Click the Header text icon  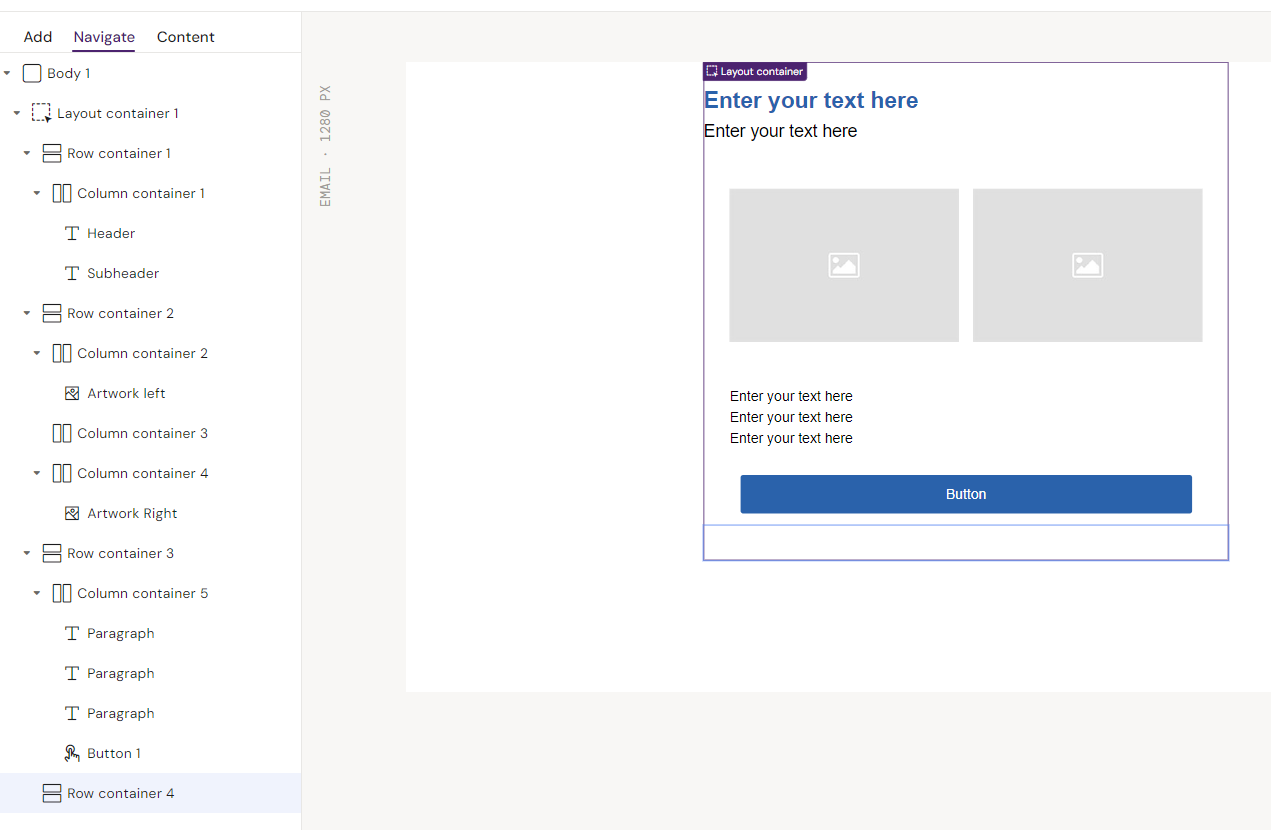[x=72, y=233]
